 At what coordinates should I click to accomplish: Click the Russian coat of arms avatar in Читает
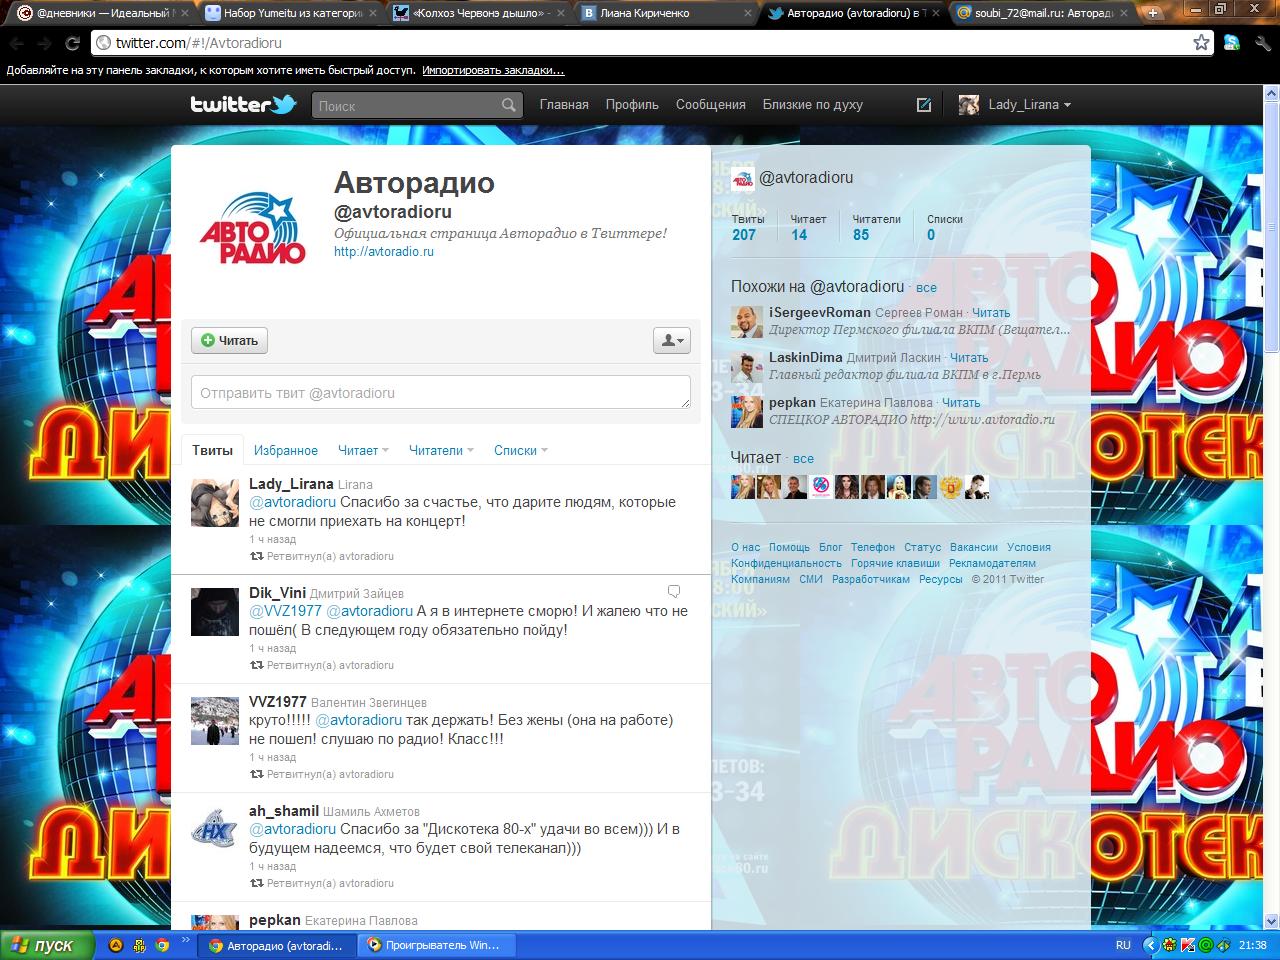950,487
